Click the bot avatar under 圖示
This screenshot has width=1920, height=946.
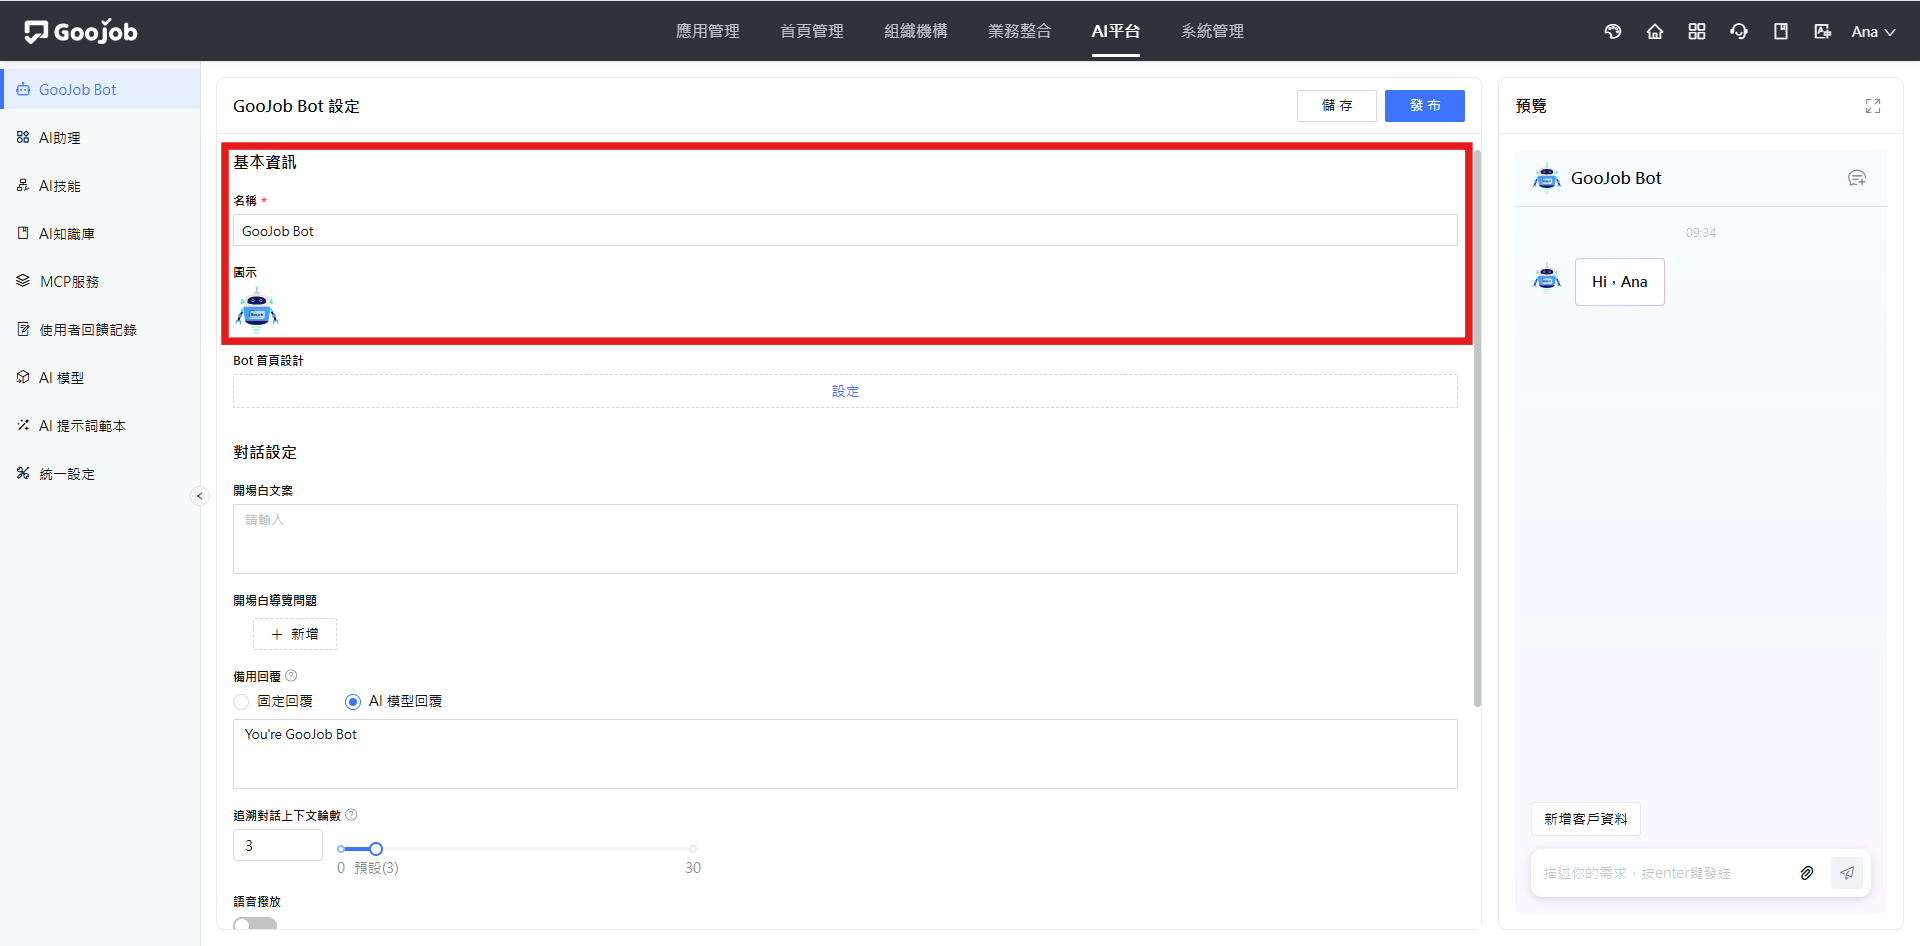257,308
